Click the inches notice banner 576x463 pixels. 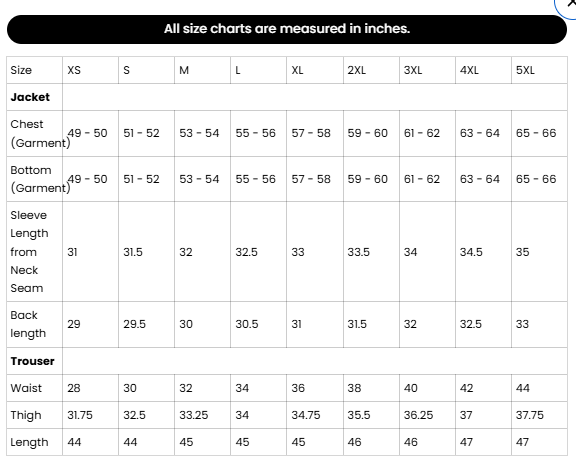coord(287,29)
